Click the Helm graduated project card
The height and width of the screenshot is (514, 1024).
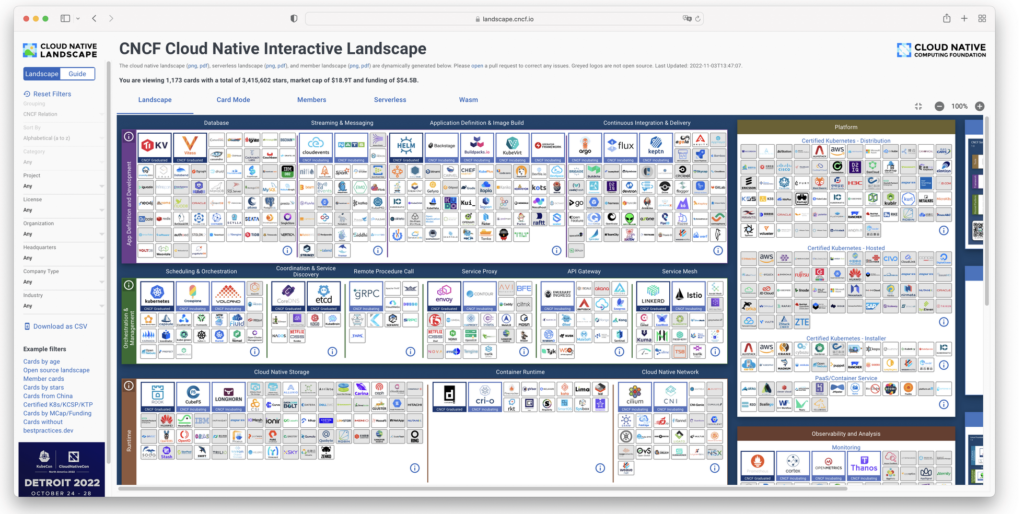pyautogui.click(x=406, y=148)
